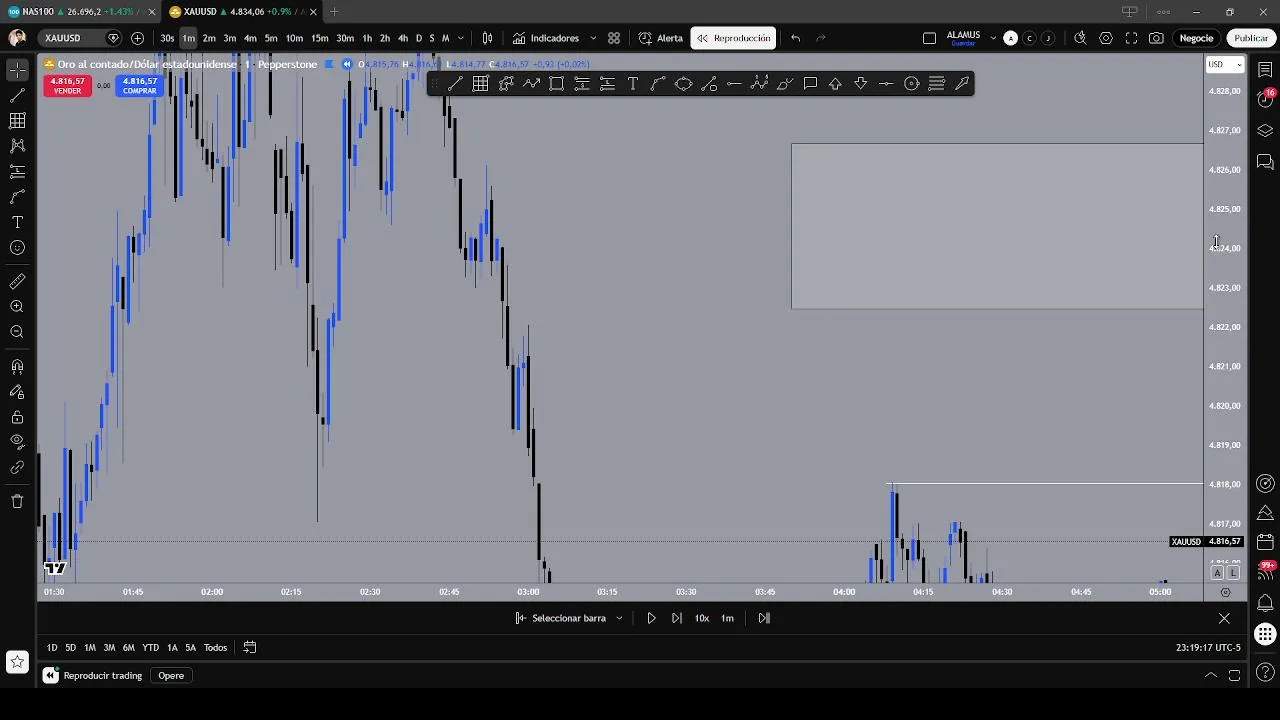
Task: Take a chart snapshot with camera icon
Action: 1156,38
